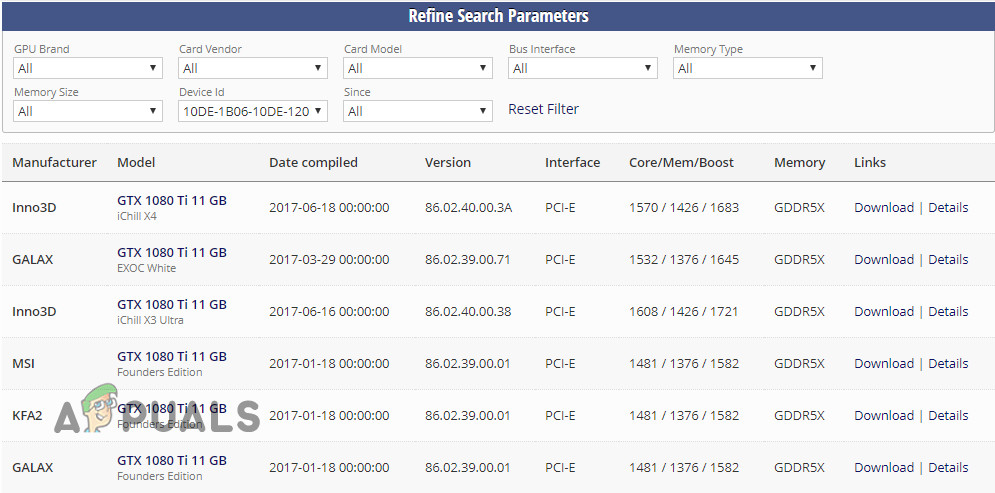Viewport: 995px width, 493px height.
Task: Expand the Card Vendor dropdown
Action: tap(253, 69)
